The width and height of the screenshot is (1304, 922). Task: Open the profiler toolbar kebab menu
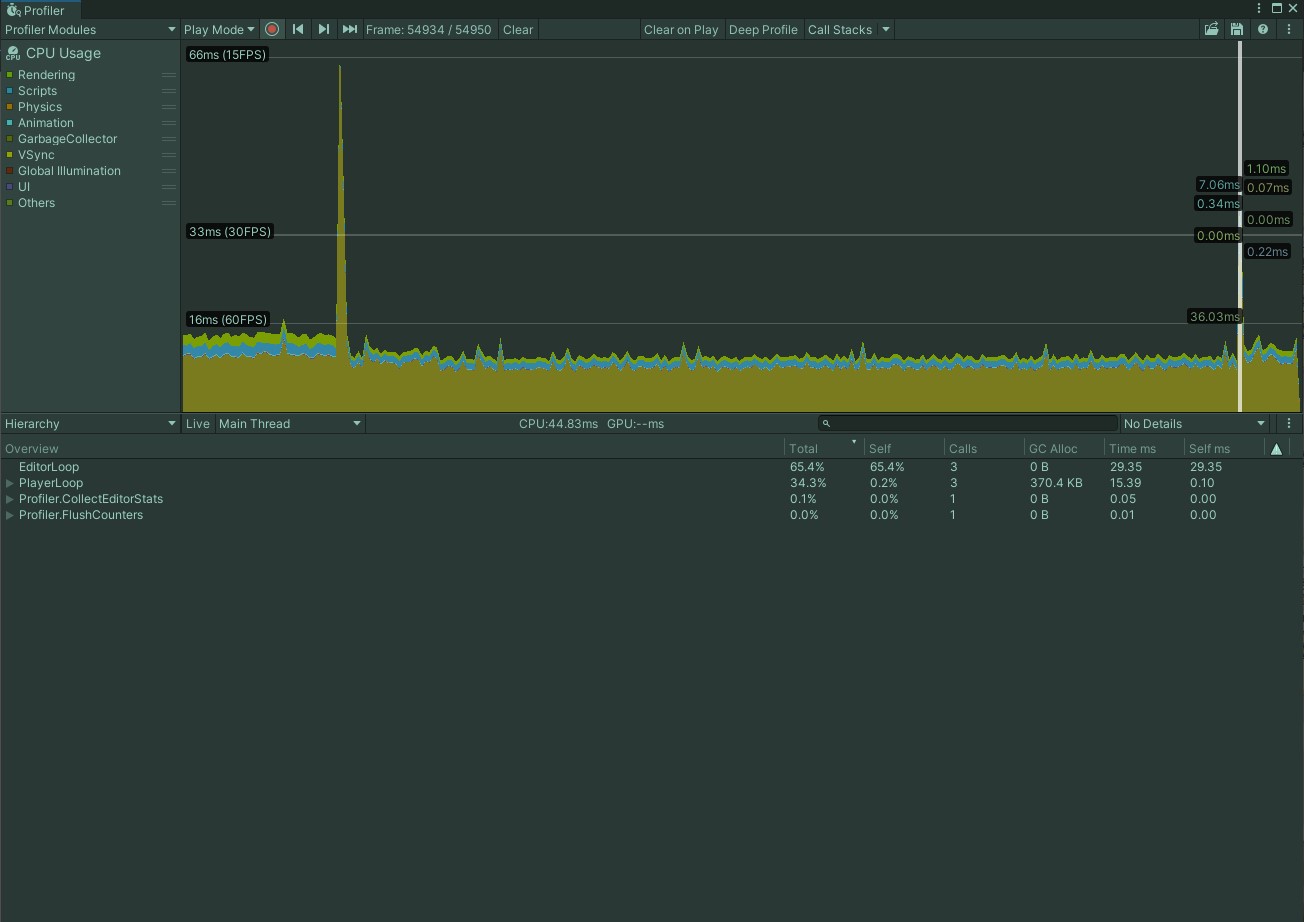[1288, 29]
